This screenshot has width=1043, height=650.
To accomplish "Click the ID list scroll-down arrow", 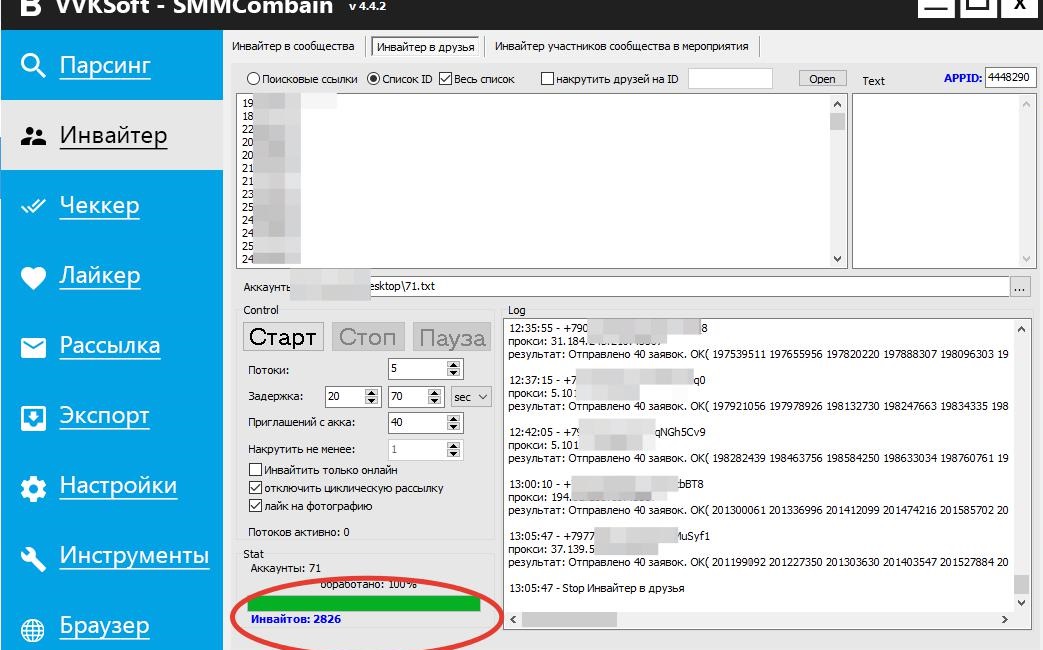I will pyautogui.click(x=837, y=259).
